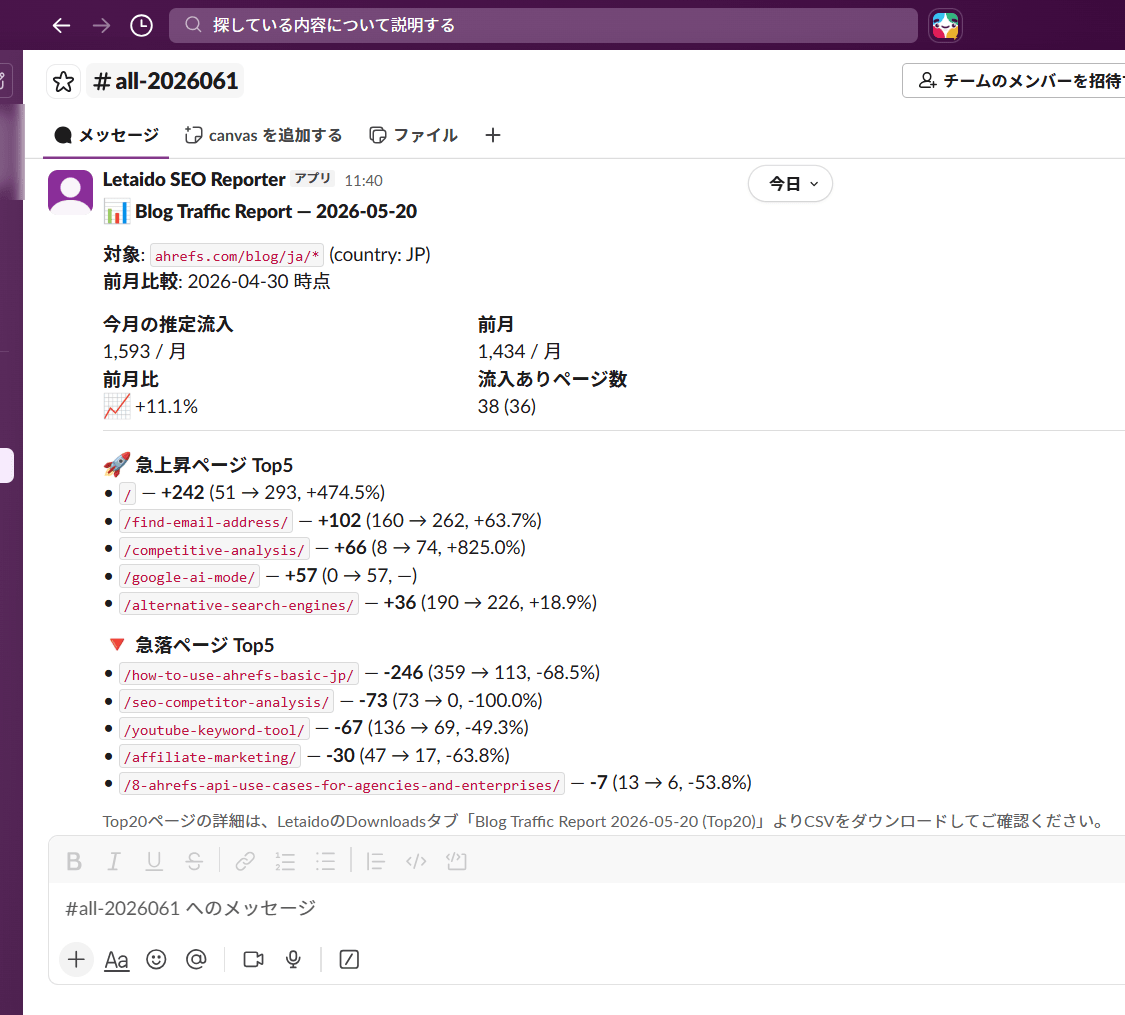
Task: Click the /alternative-search-engines/ entry
Action: tap(239, 605)
